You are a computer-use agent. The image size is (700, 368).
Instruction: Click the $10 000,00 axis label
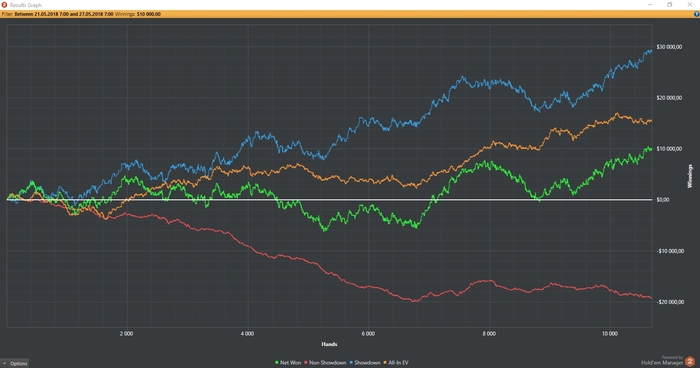(x=669, y=149)
